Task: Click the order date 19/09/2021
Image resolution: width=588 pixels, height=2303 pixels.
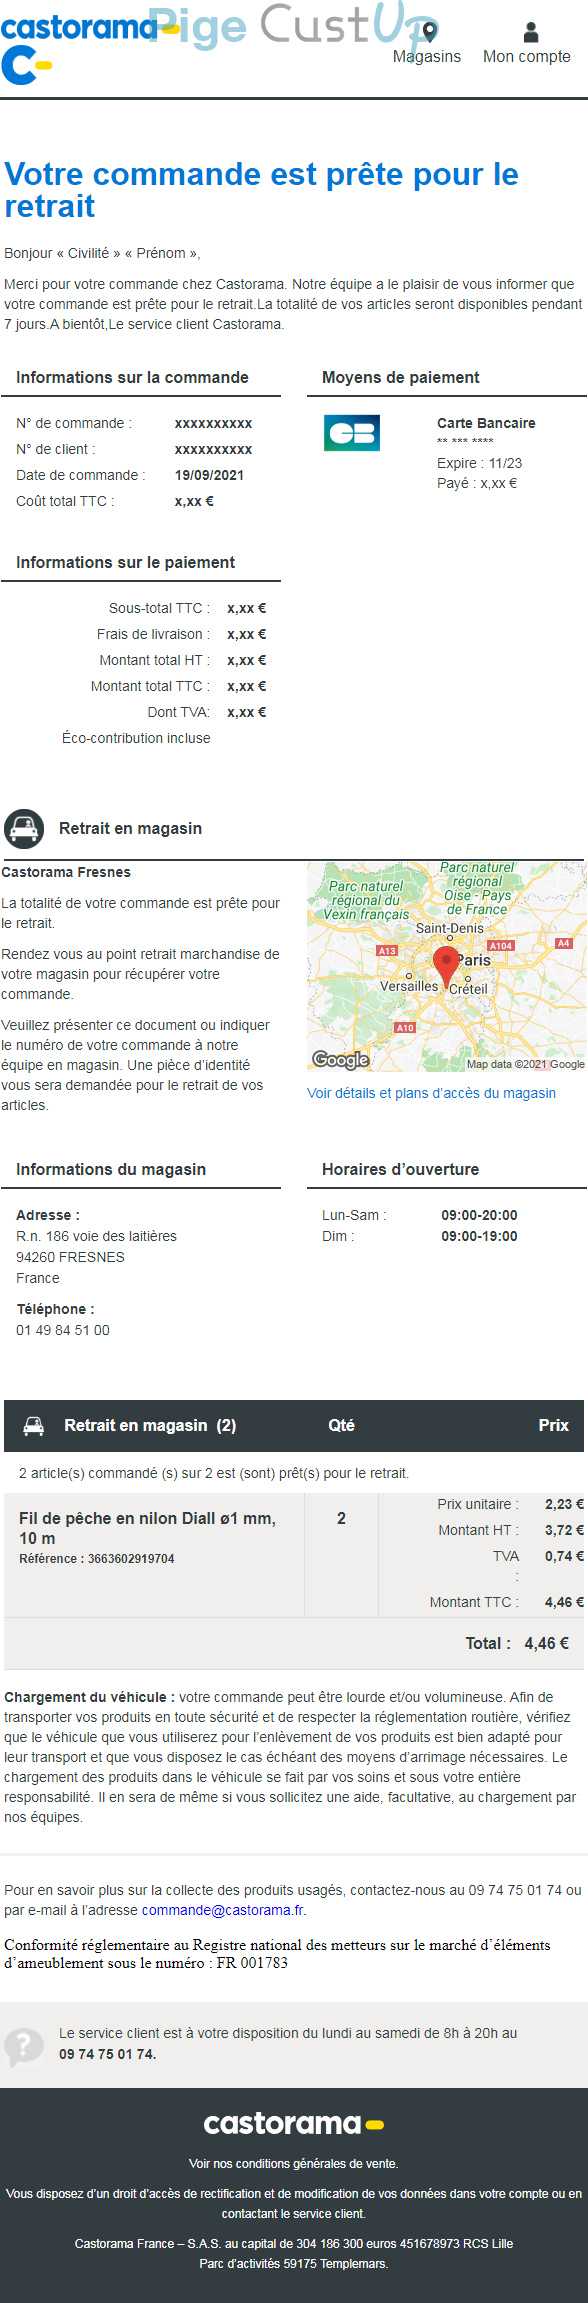Action: pos(209,475)
